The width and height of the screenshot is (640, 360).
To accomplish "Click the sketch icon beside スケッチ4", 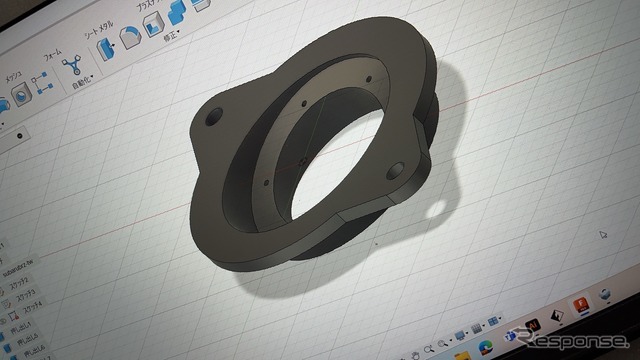I will (x=14, y=316).
